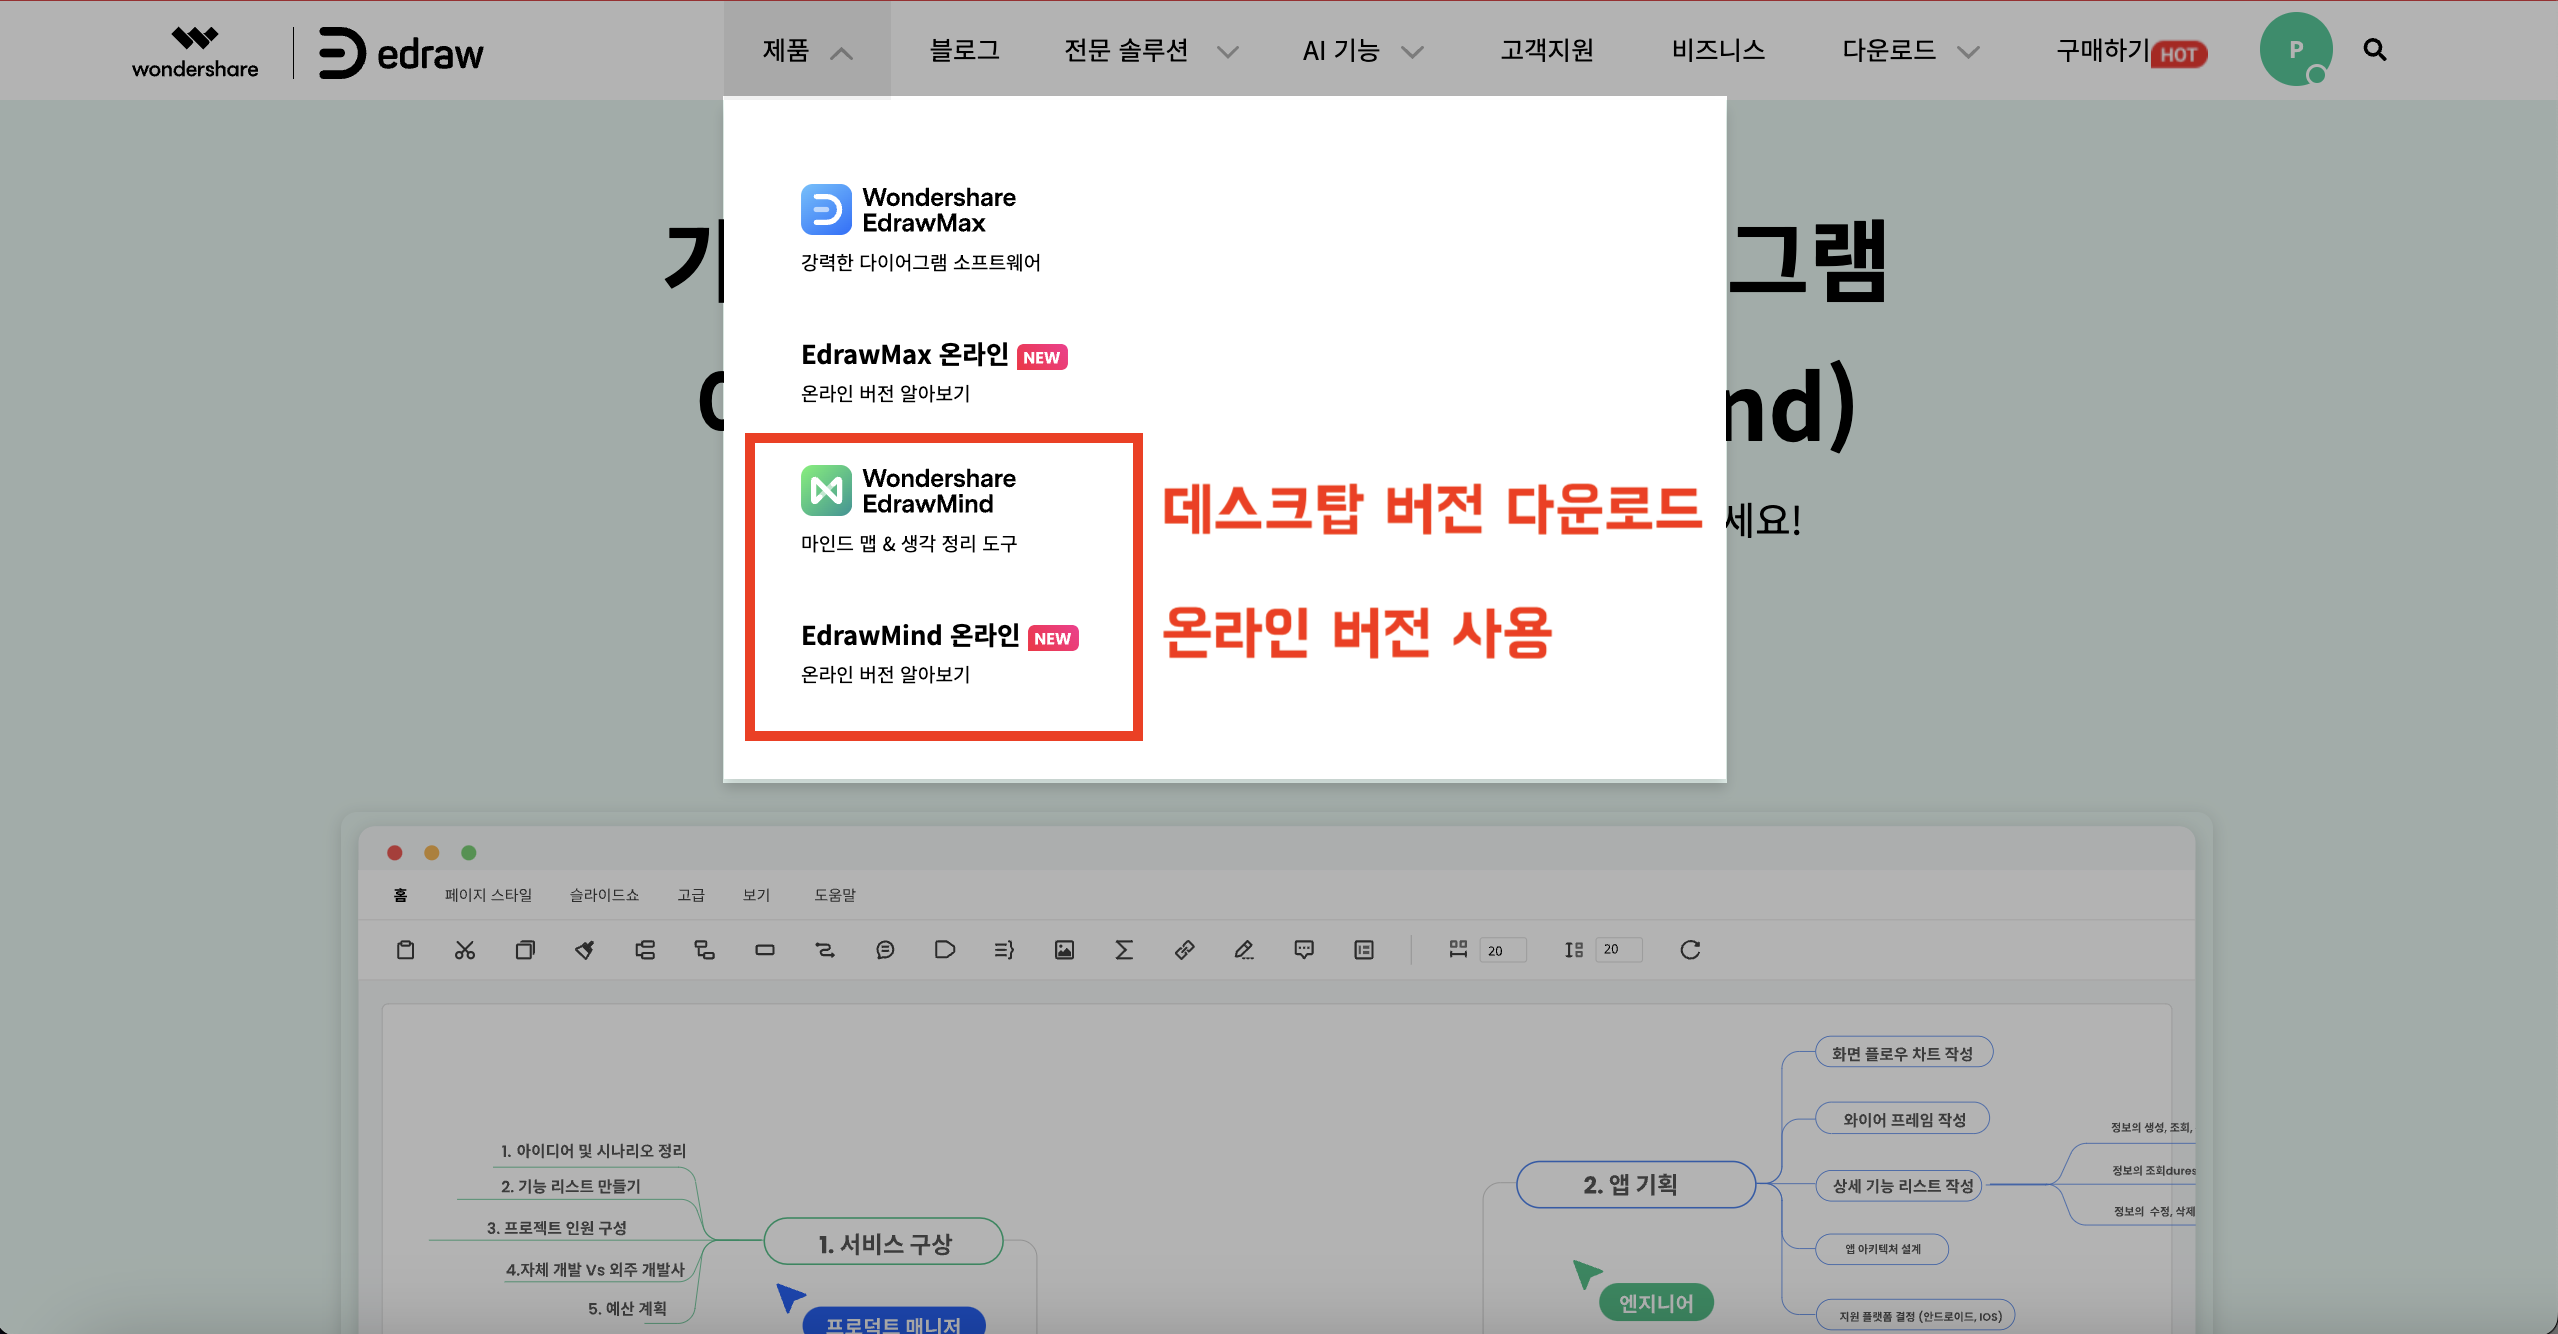The height and width of the screenshot is (1334, 2558).
Task: Click the green '엔지니어' label
Action: click(1656, 1303)
